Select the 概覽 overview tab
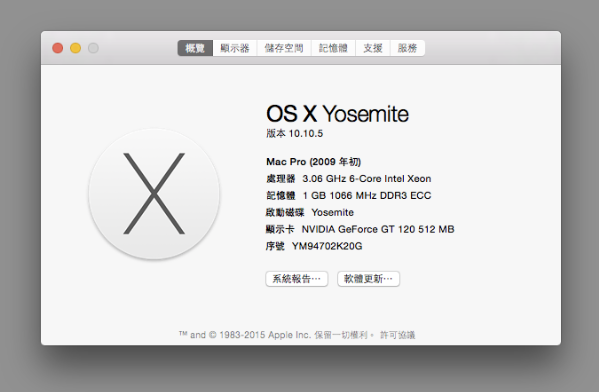This screenshot has width=599, height=392. [195, 48]
